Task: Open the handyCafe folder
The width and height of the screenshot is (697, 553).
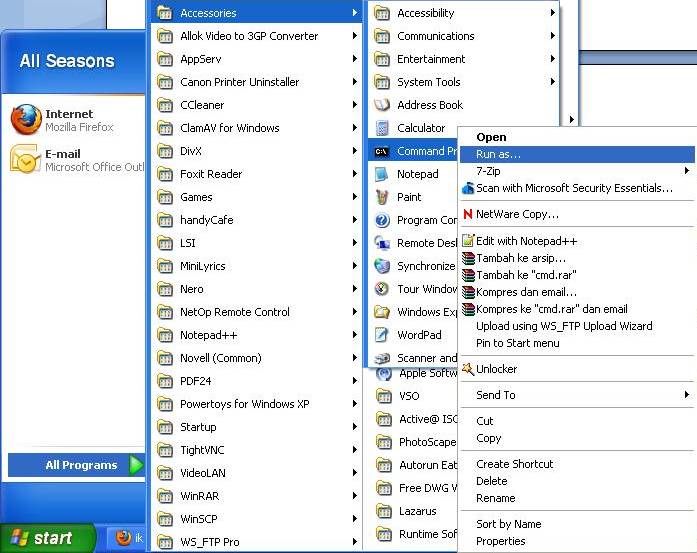Action: click(257, 220)
